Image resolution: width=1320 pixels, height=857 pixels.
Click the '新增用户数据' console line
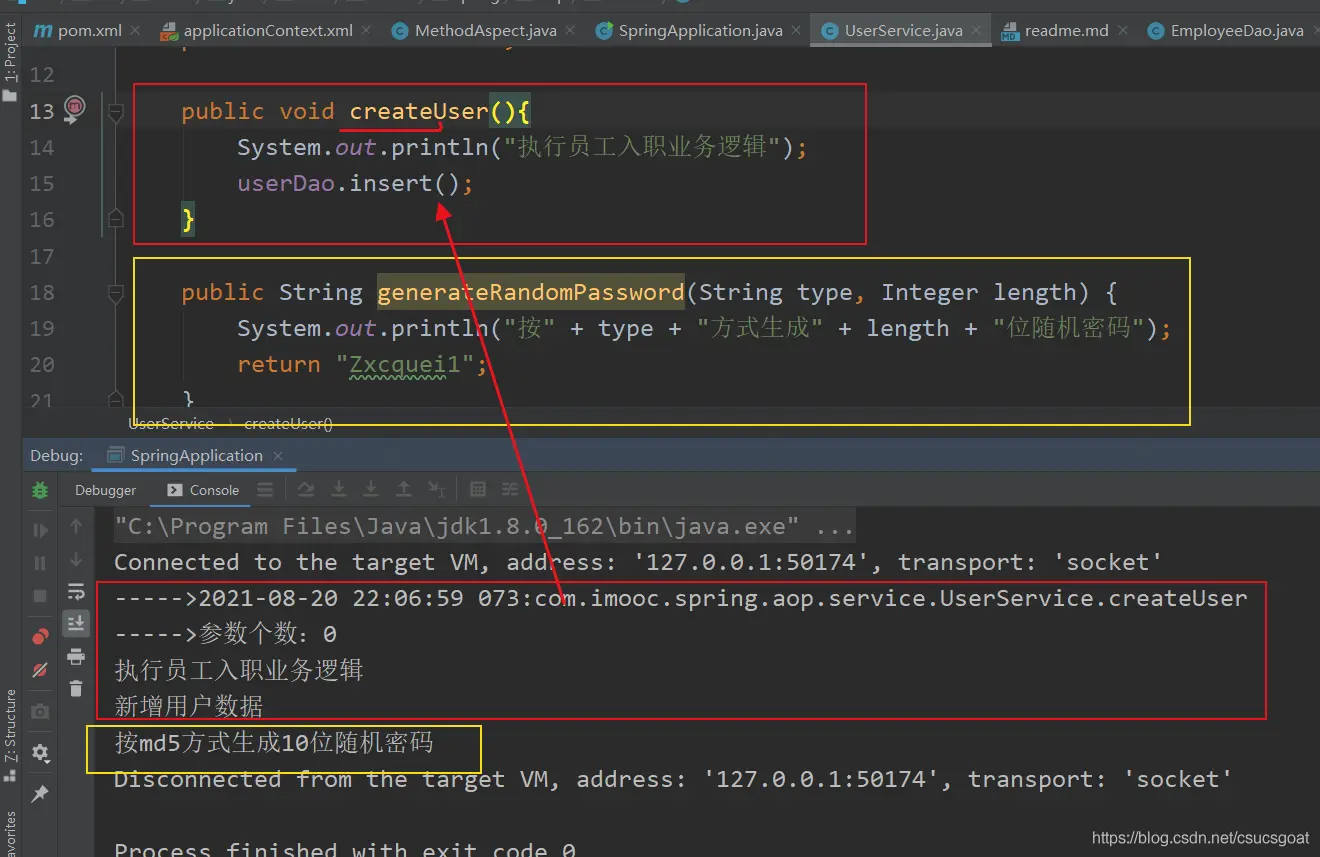[189, 707]
